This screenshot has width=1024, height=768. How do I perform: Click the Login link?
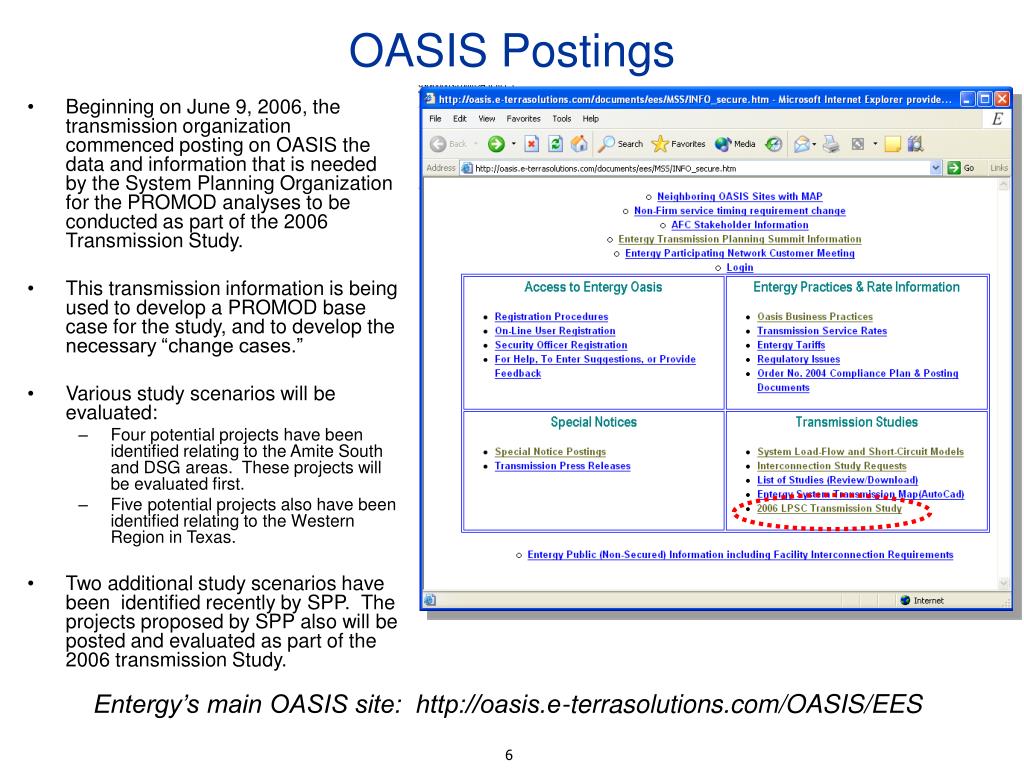[739, 267]
